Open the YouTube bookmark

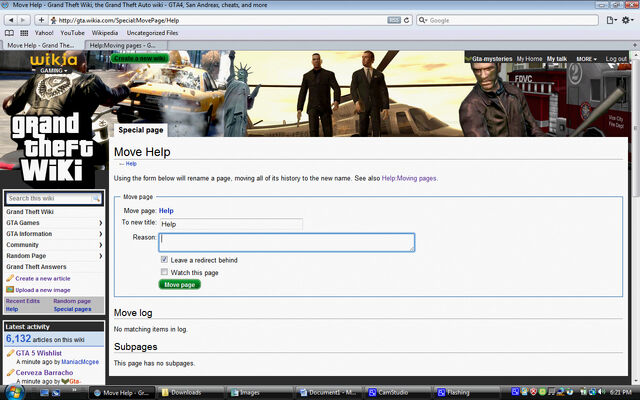point(72,33)
